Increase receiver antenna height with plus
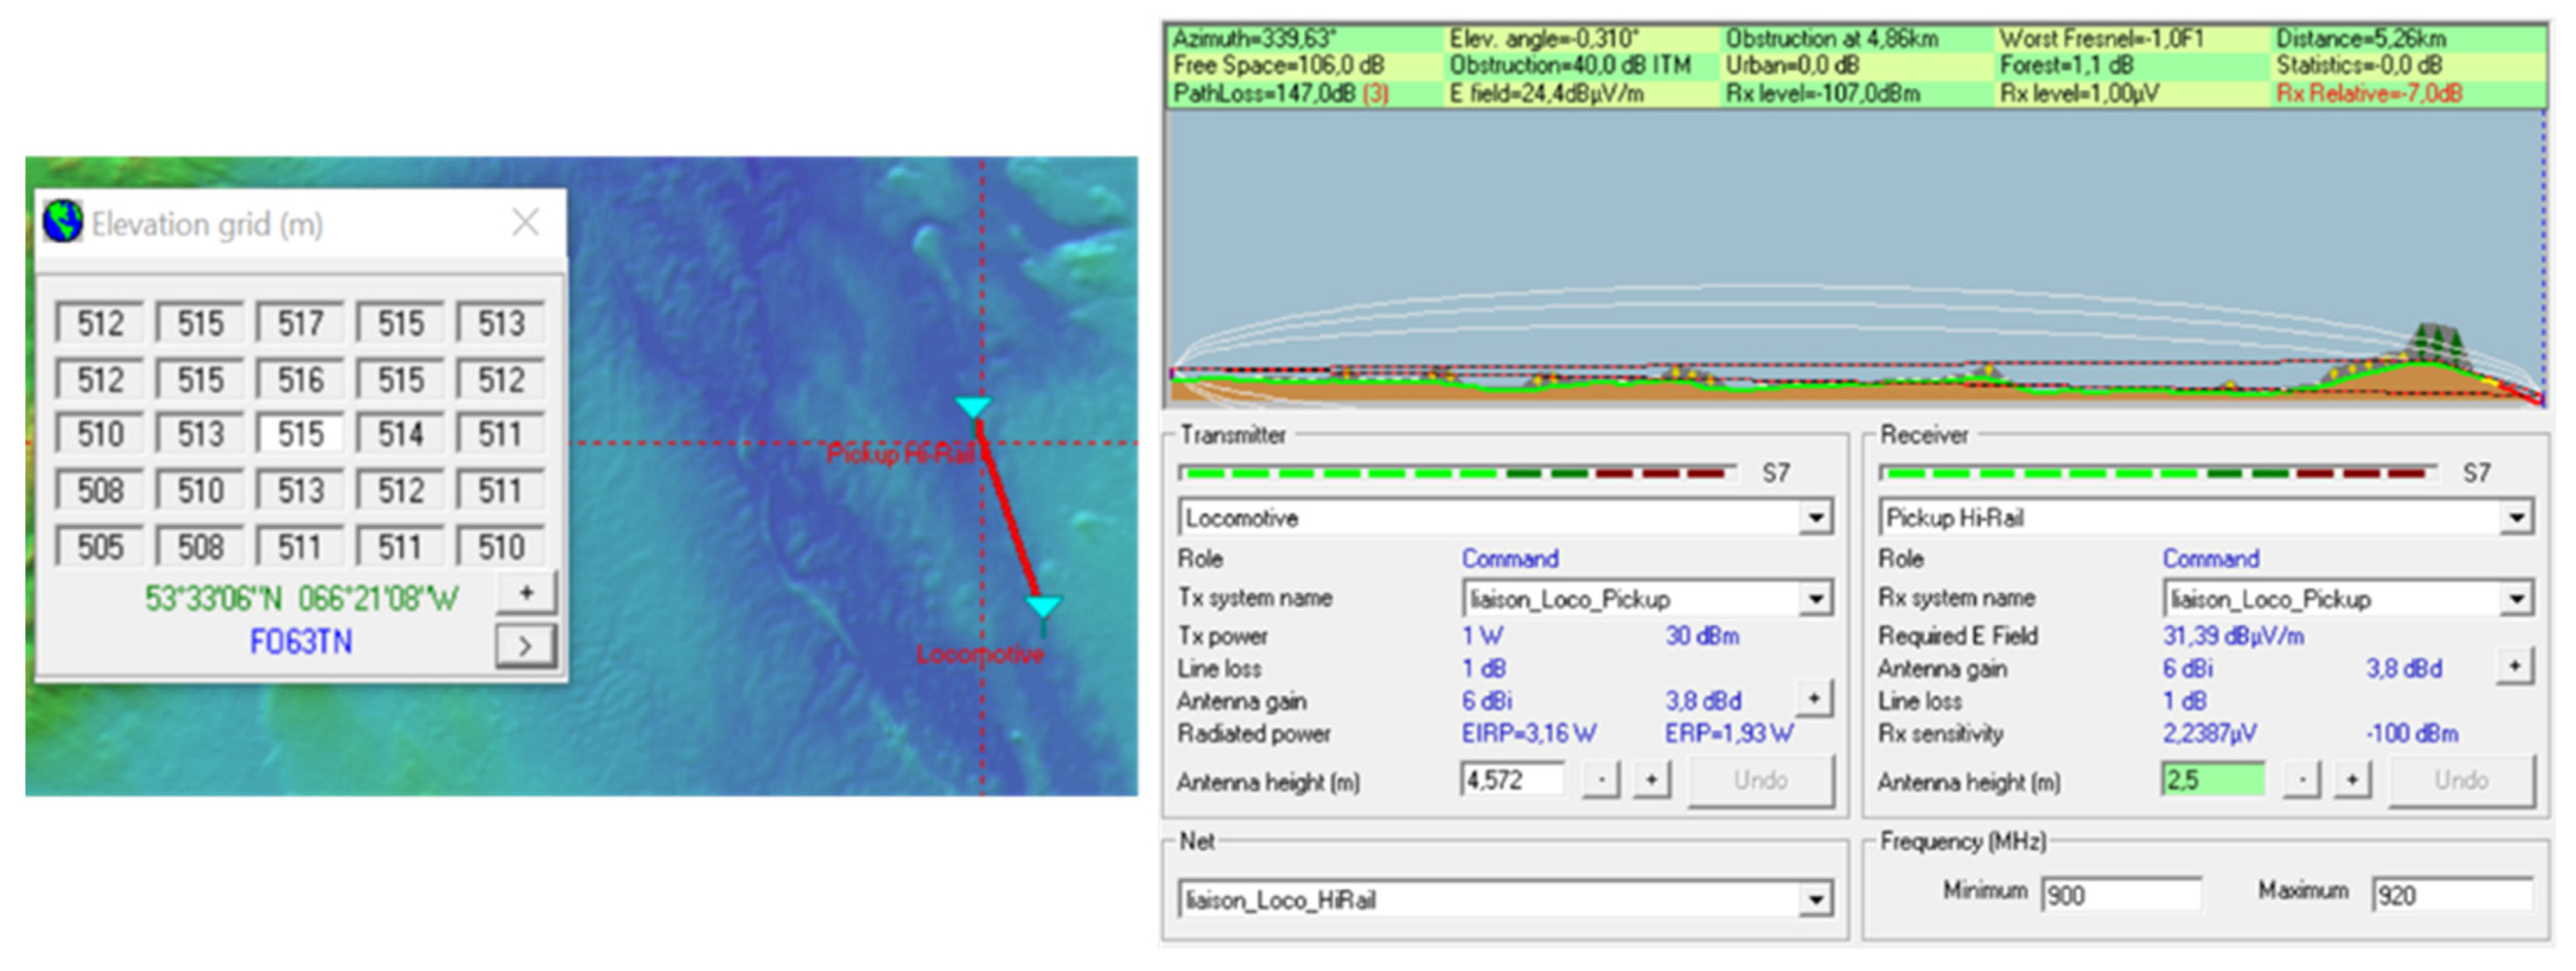The width and height of the screenshot is (2576, 971). click(x=2352, y=780)
